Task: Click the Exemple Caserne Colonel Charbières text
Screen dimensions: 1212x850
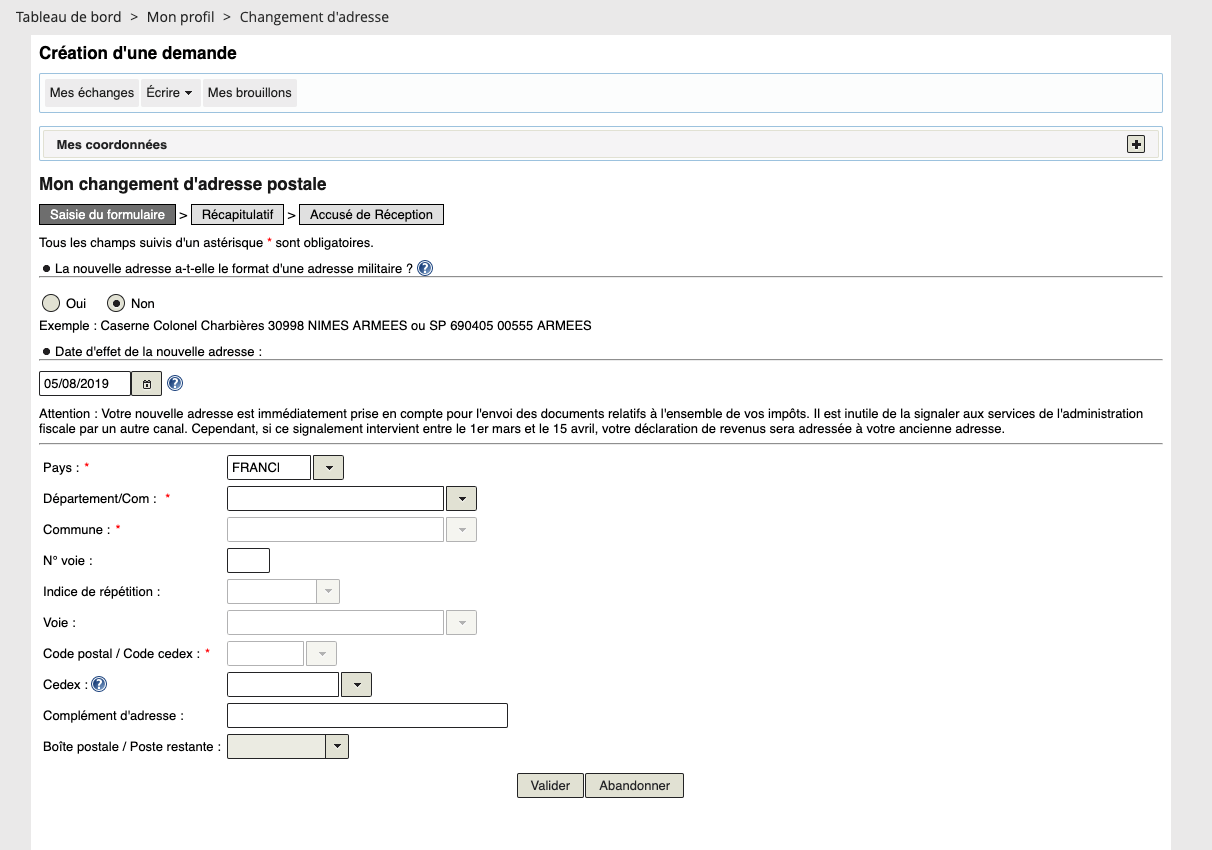Action: (315, 326)
